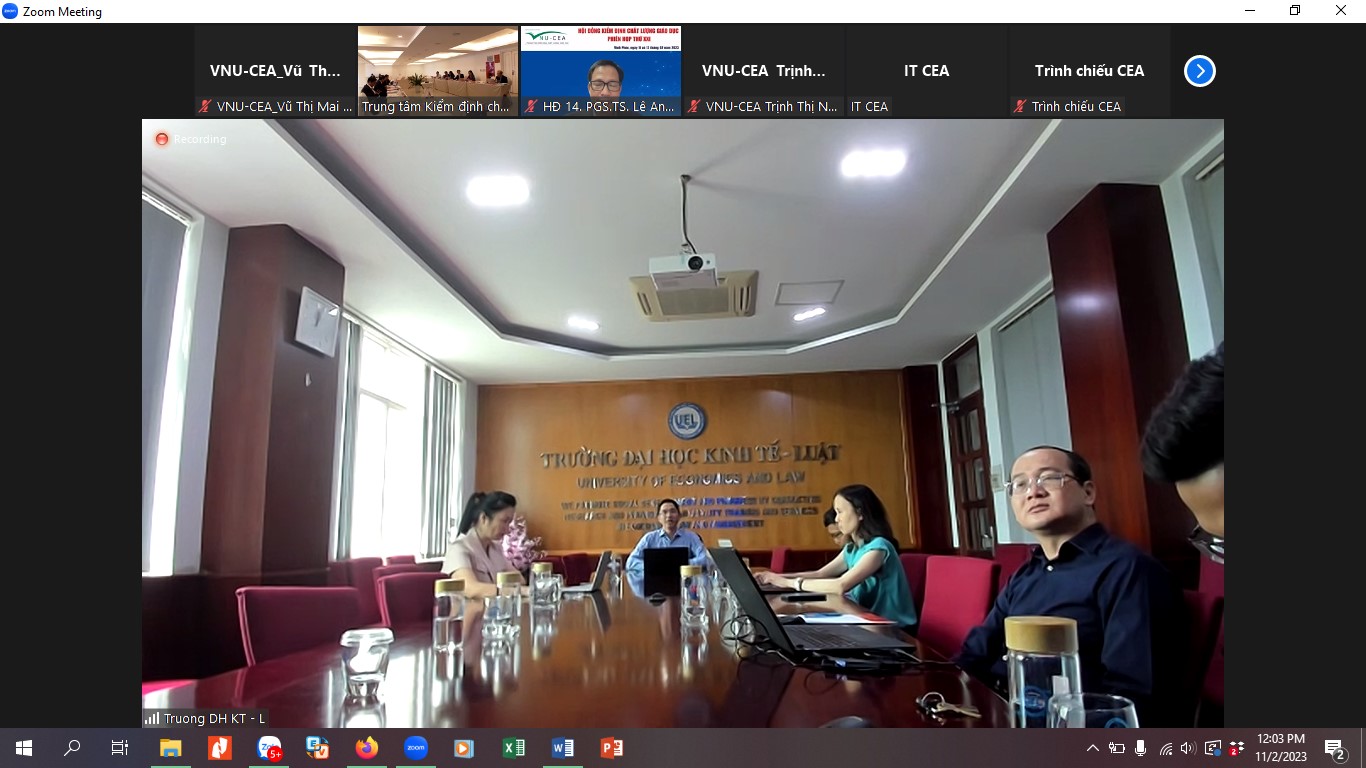This screenshot has height=768, width=1366.
Task: Open File Explorer from the taskbar
Action: tap(171, 748)
